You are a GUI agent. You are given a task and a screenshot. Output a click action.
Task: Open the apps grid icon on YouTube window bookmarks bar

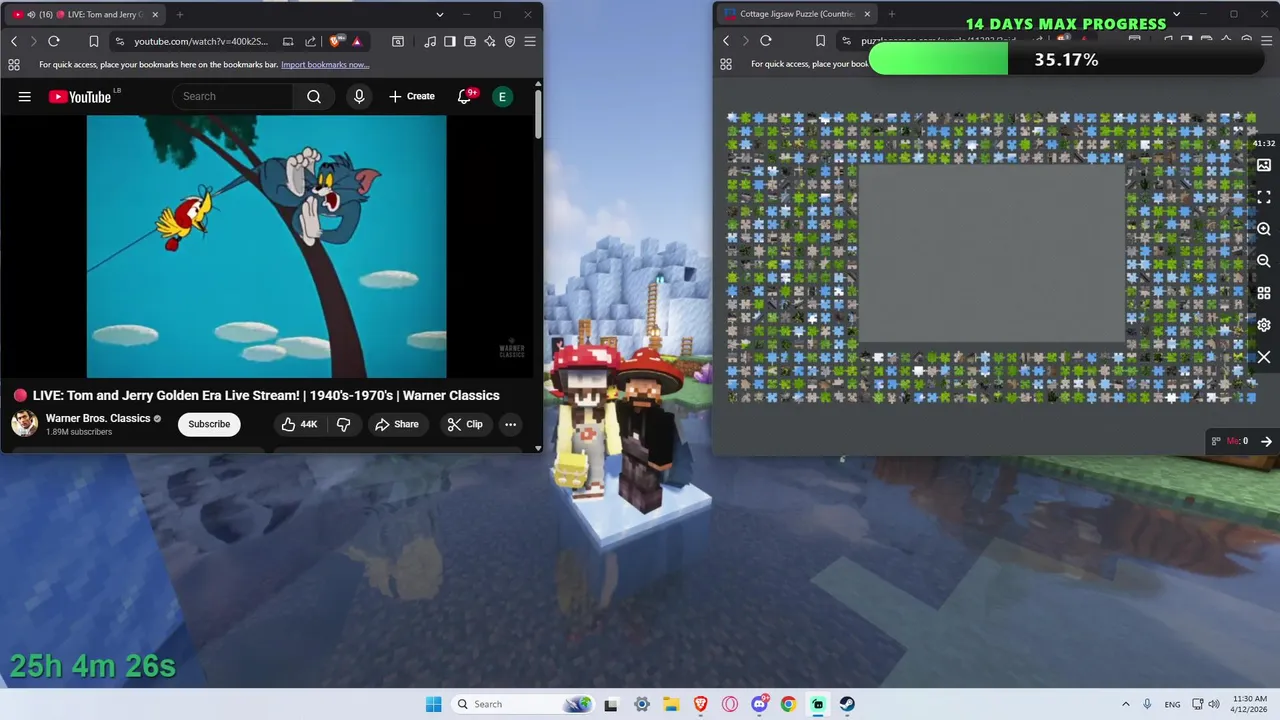coord(14,64)
